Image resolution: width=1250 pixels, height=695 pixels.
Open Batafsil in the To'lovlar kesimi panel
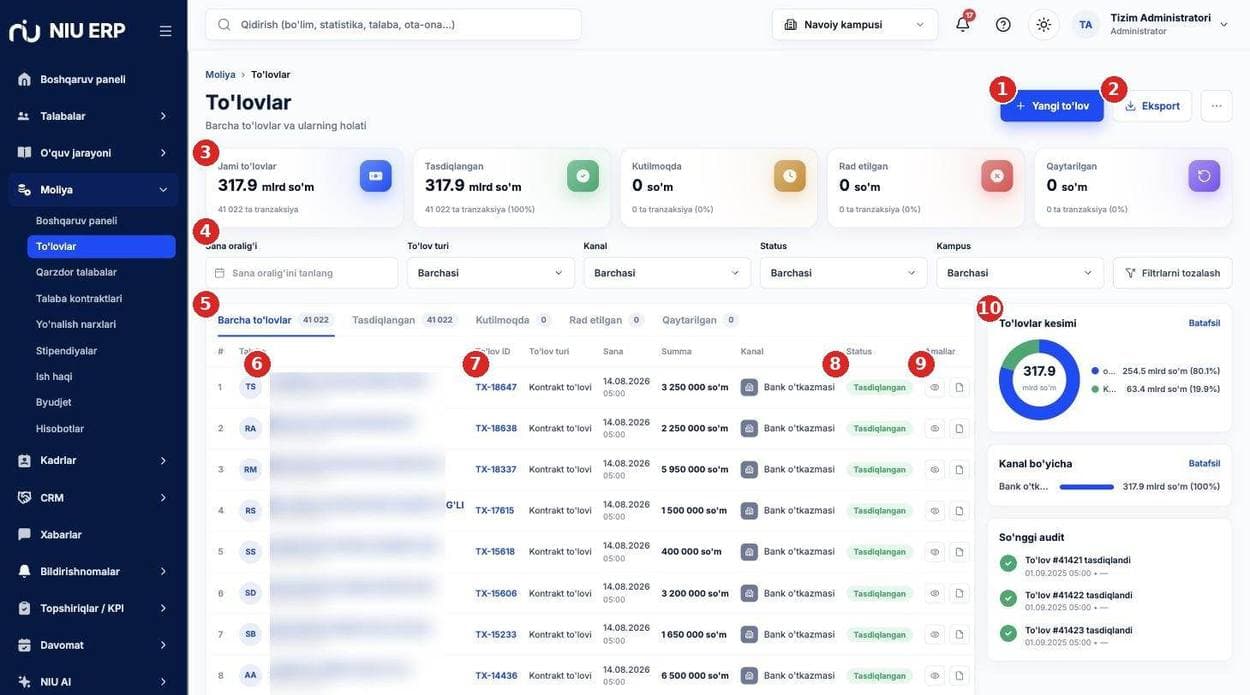(1204, 323)
